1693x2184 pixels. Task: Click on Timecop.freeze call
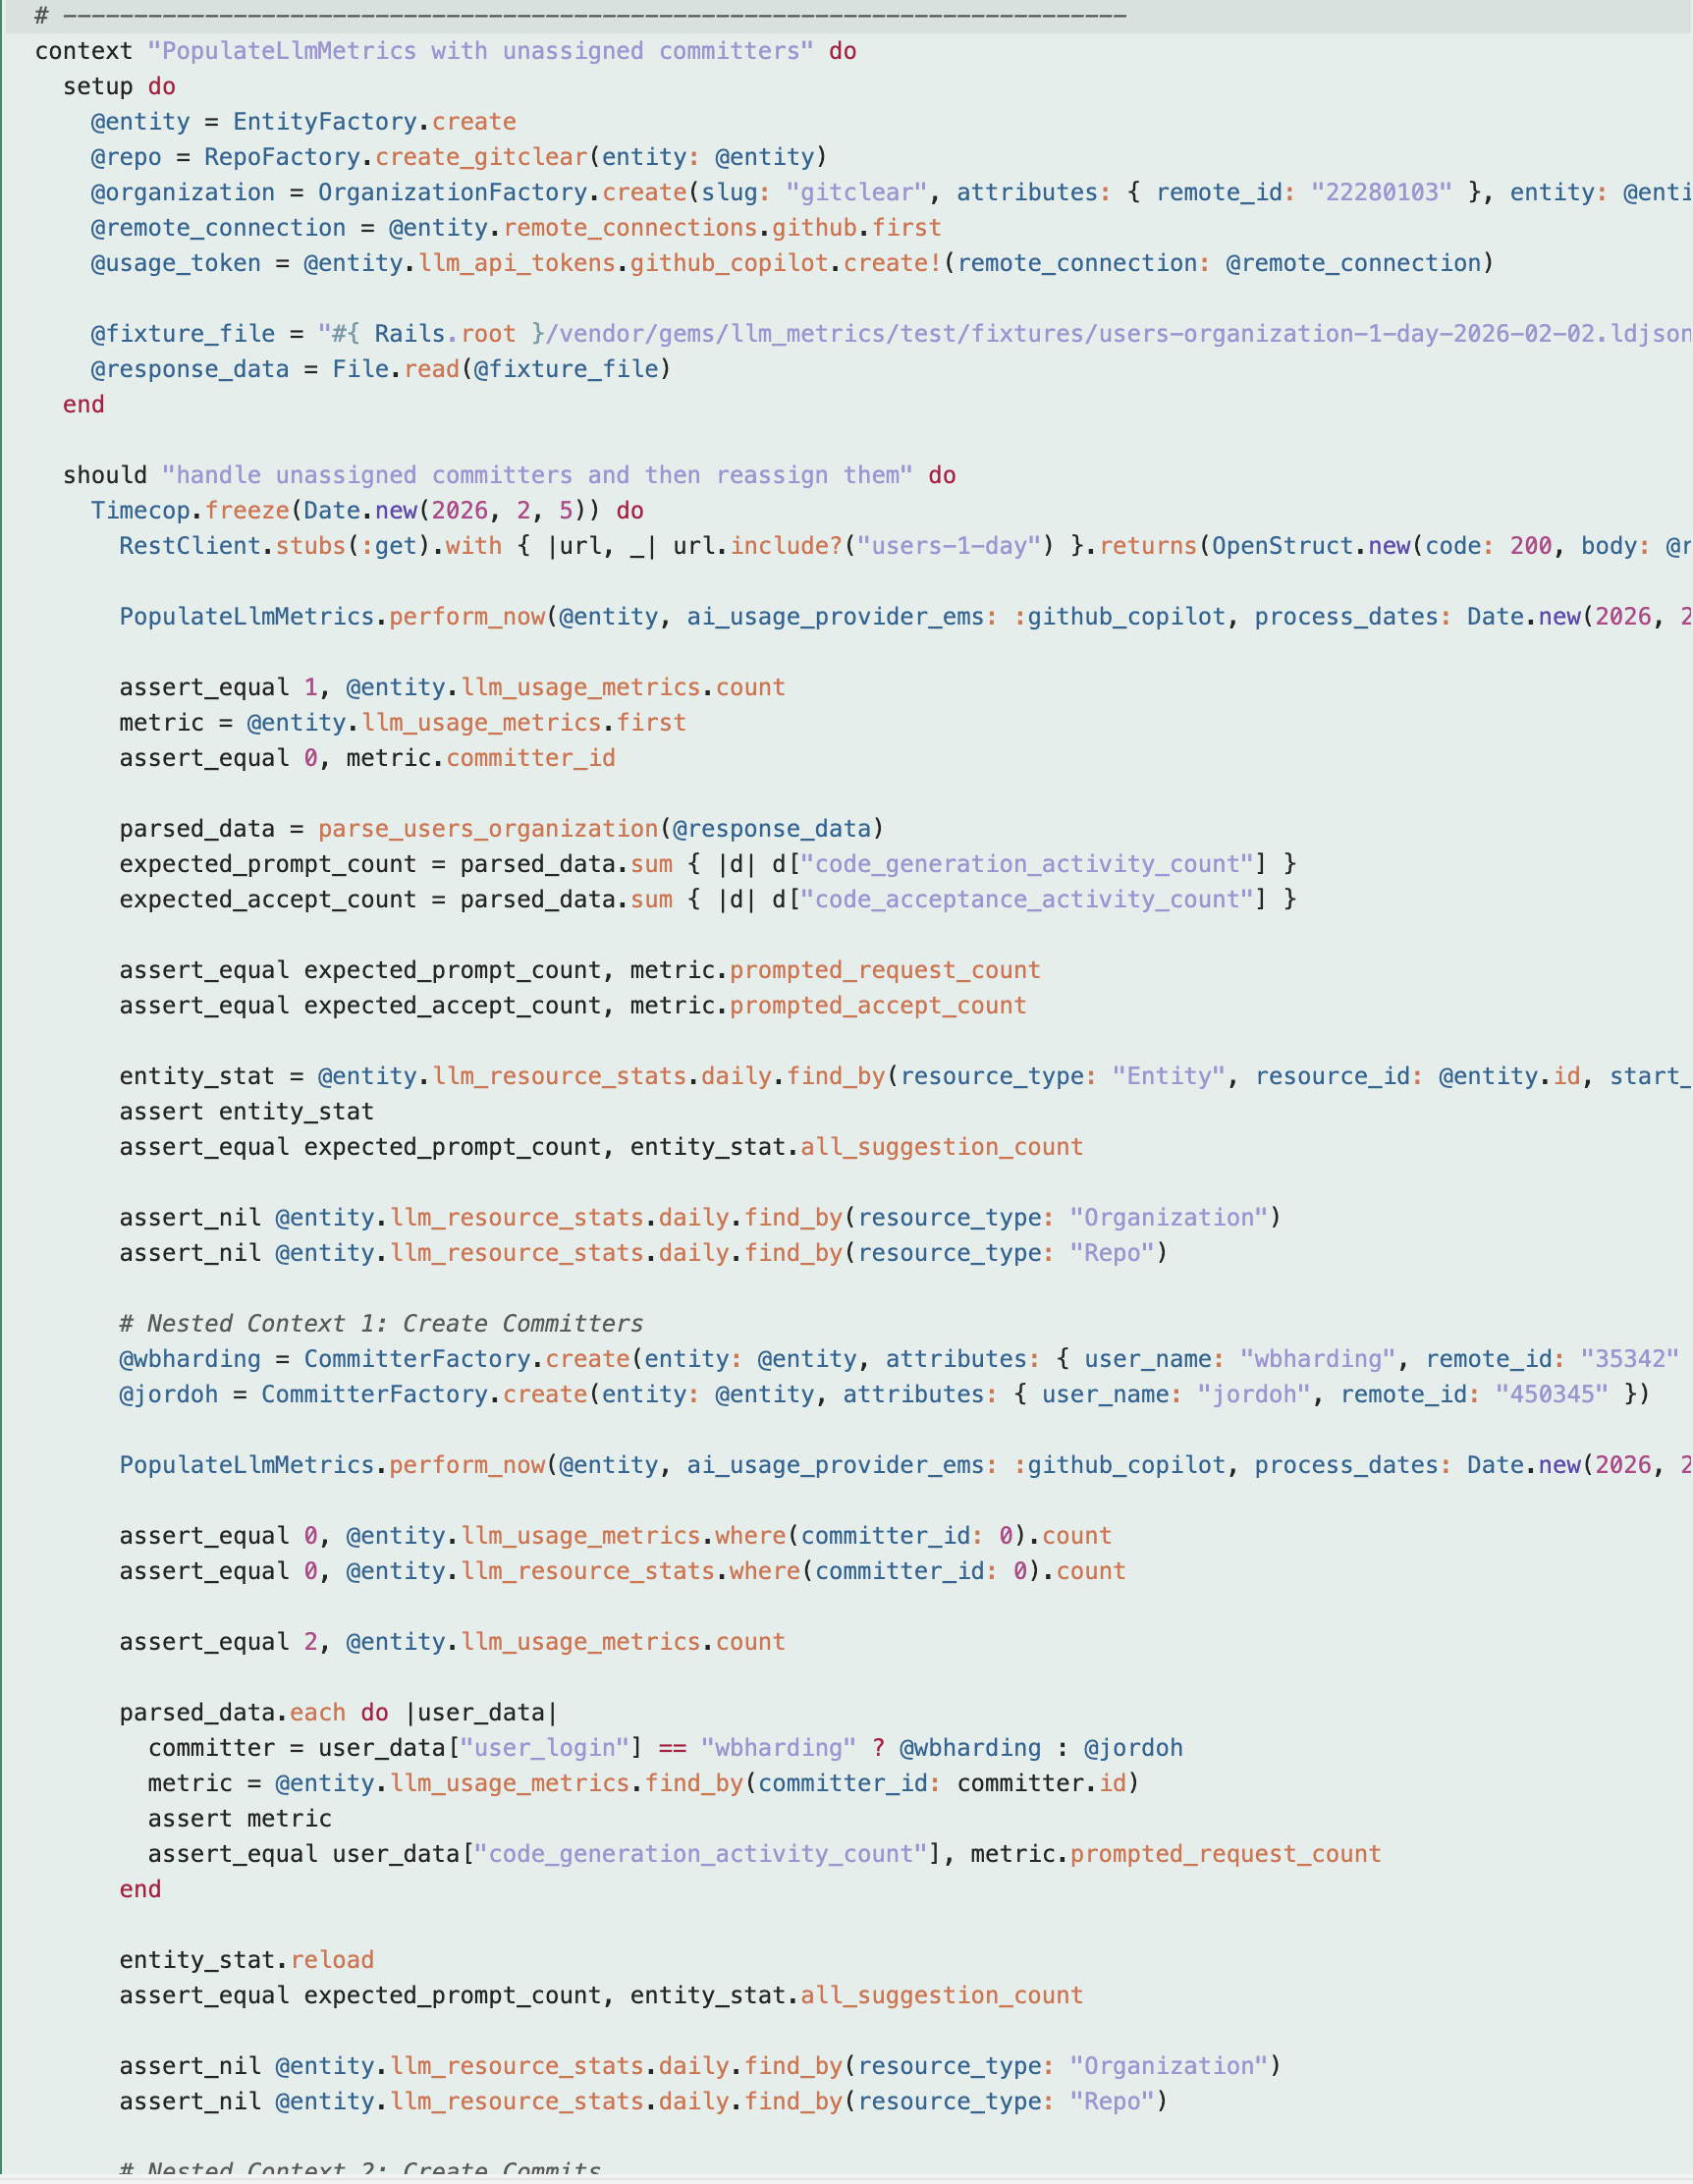pyautogui.click(x=190, y=510)
